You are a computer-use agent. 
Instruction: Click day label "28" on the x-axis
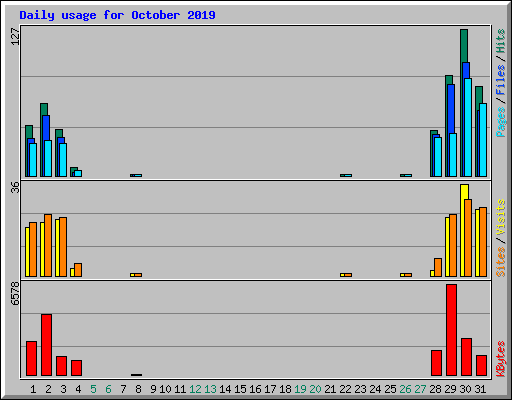(x=435, y=389)
